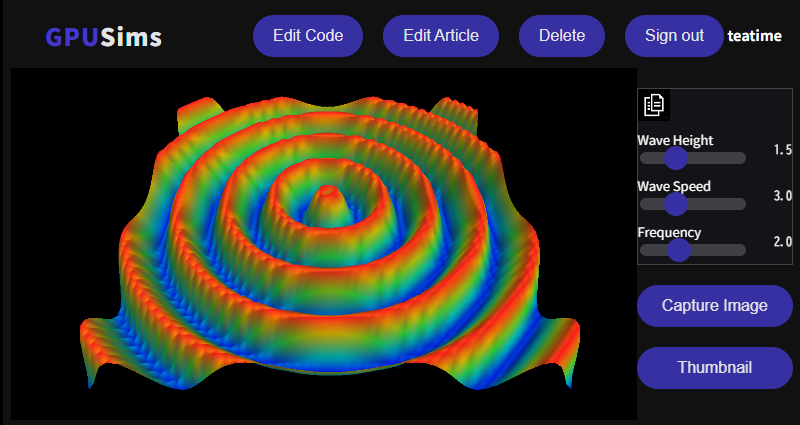Click the Frequency label
Image resolution: width=800 pixels, height=425 pixels.
[669, 233]
